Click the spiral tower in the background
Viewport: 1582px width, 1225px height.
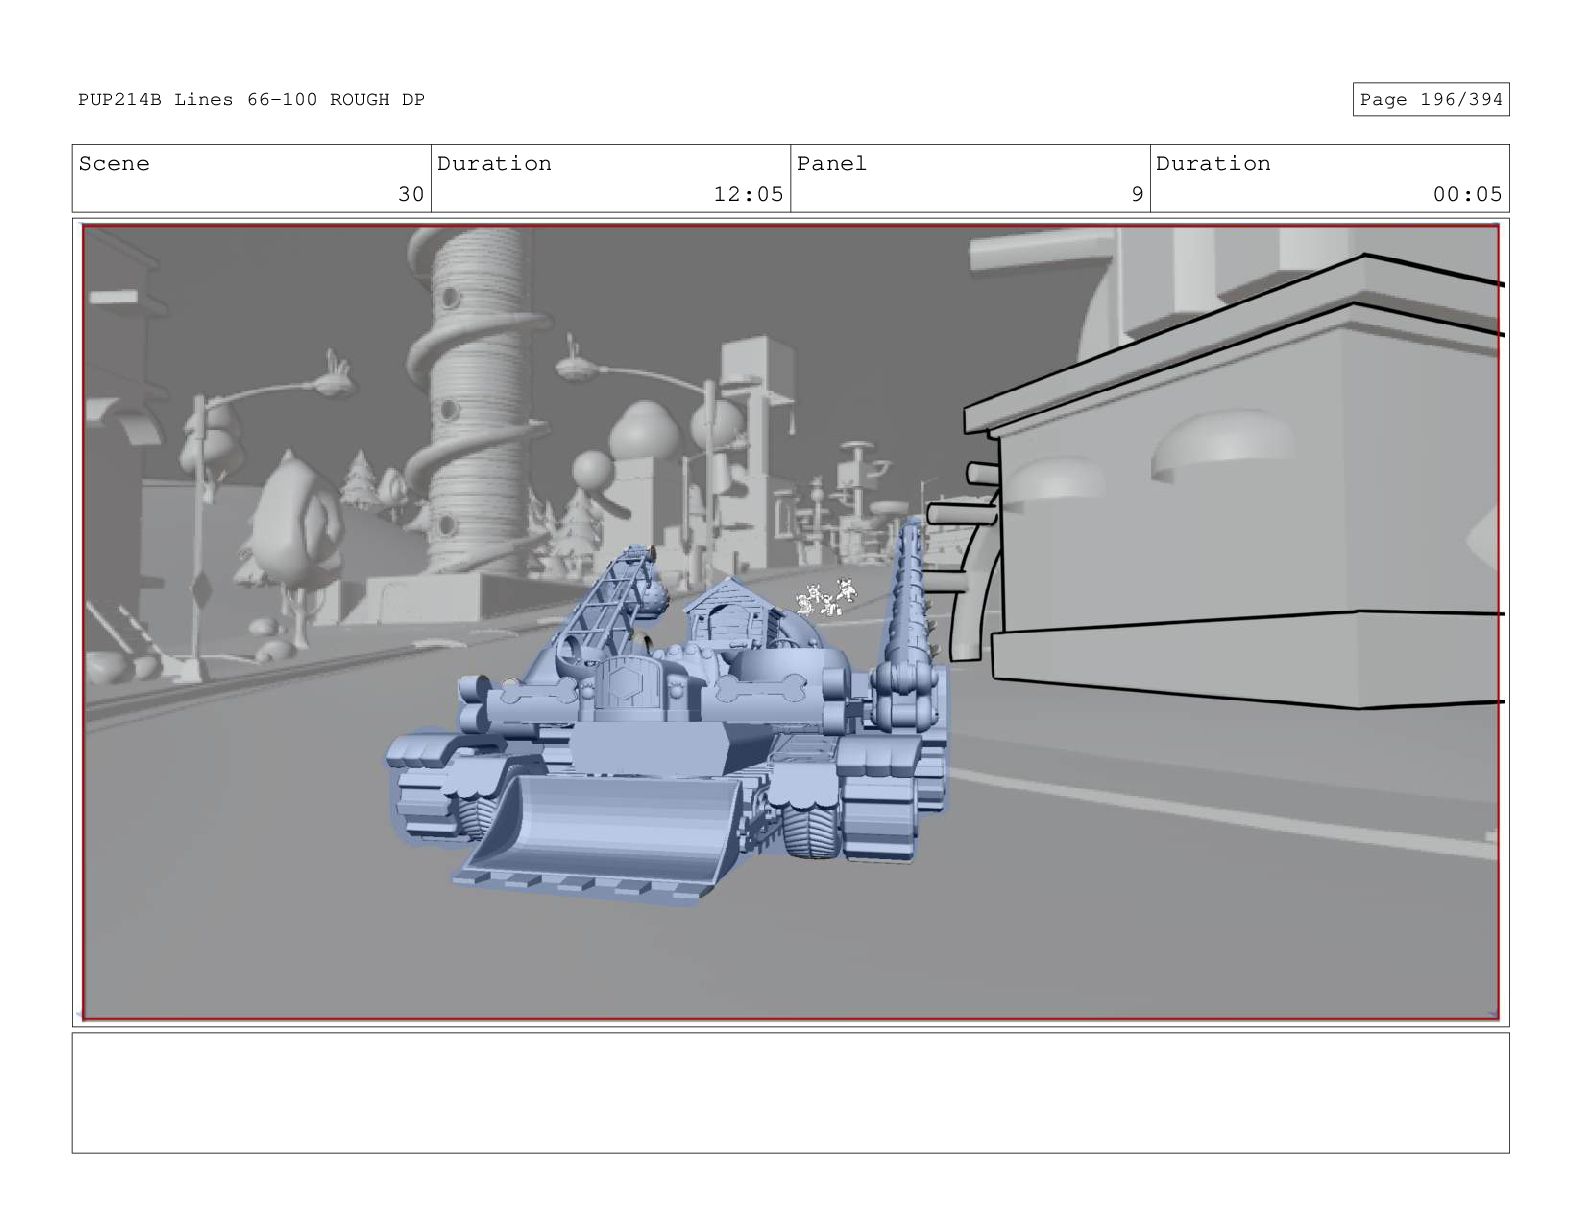[x=478, y=400]
